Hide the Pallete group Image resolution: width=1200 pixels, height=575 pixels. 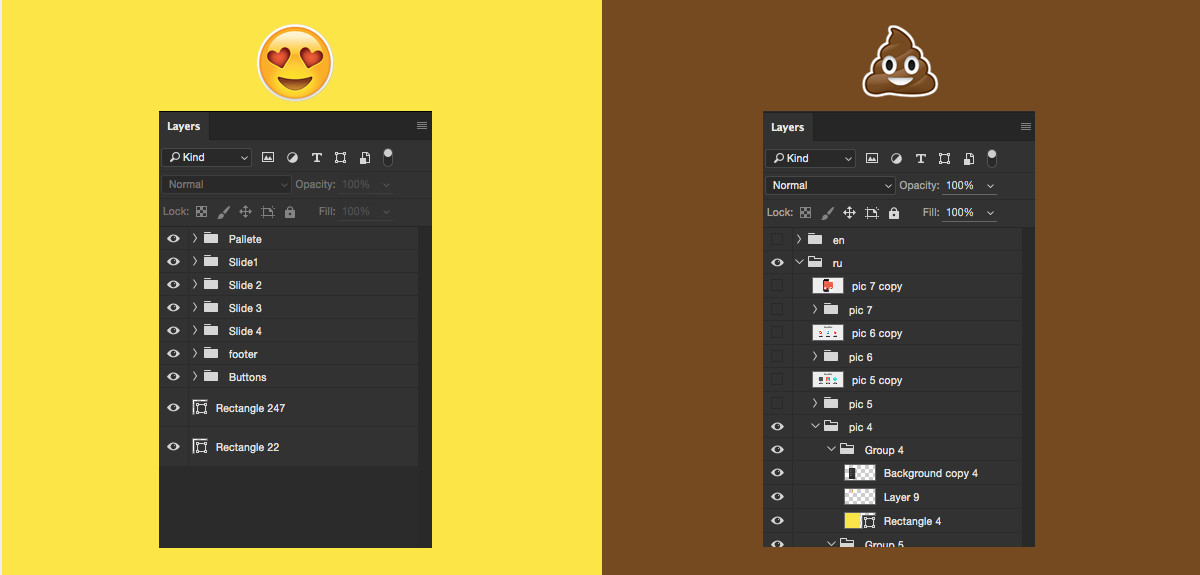(x=174, y=239)
